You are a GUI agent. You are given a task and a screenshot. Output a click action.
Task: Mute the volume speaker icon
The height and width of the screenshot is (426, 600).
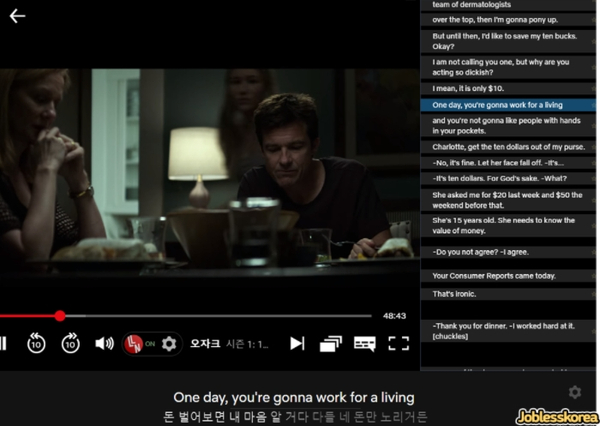coord(104,343)
